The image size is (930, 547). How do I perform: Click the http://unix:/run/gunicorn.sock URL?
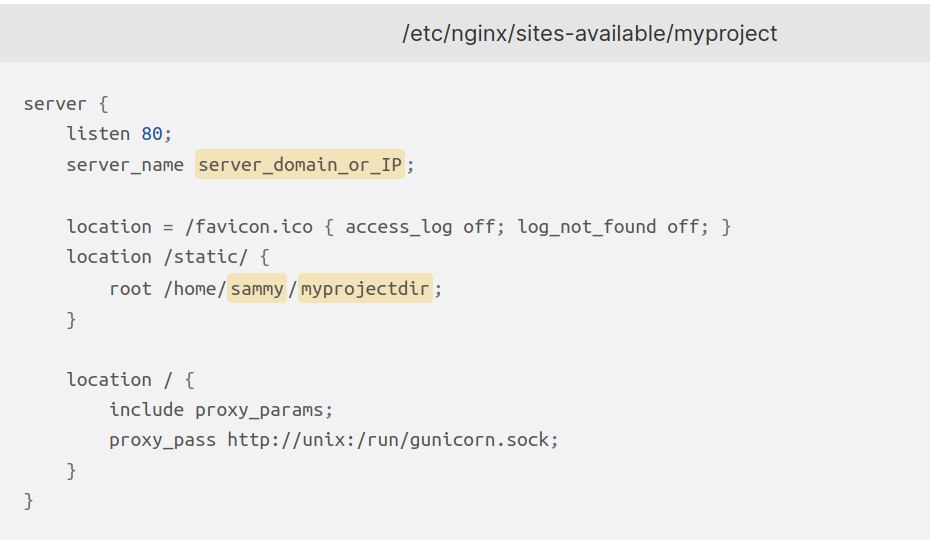coord(388,440)
